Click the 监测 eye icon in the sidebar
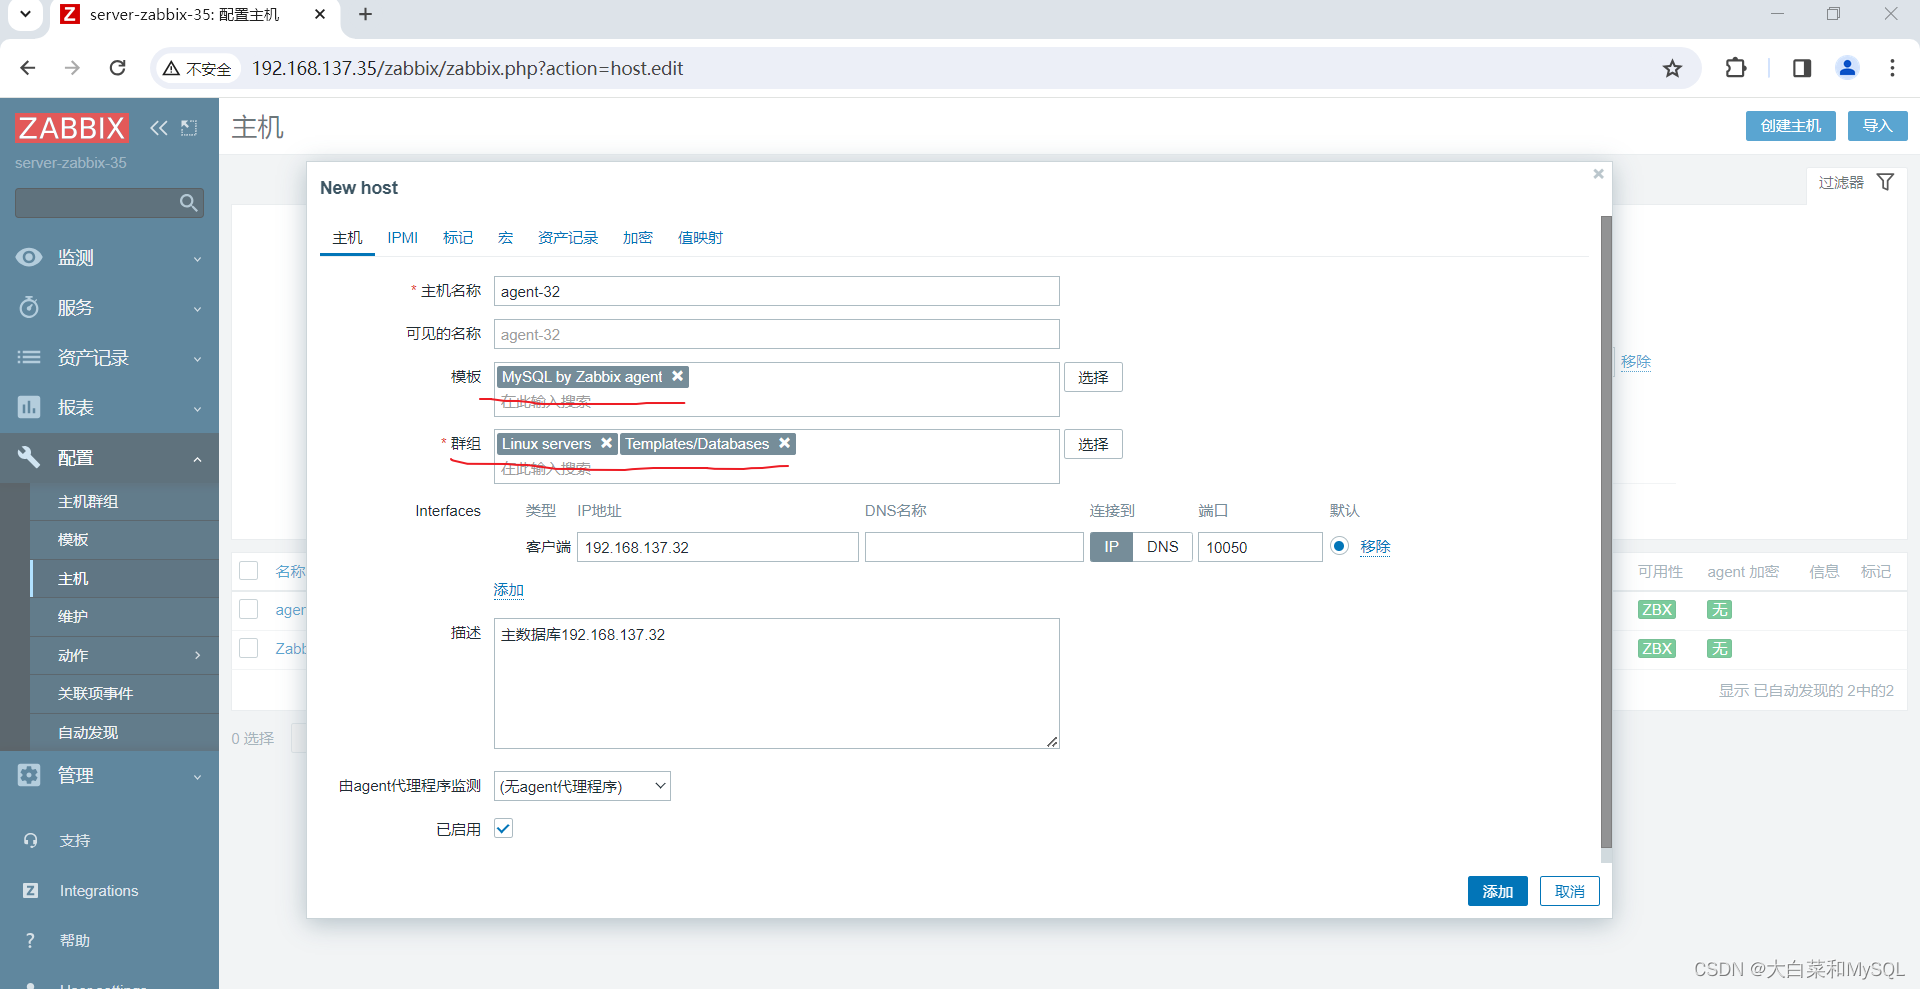 point(29,257)
